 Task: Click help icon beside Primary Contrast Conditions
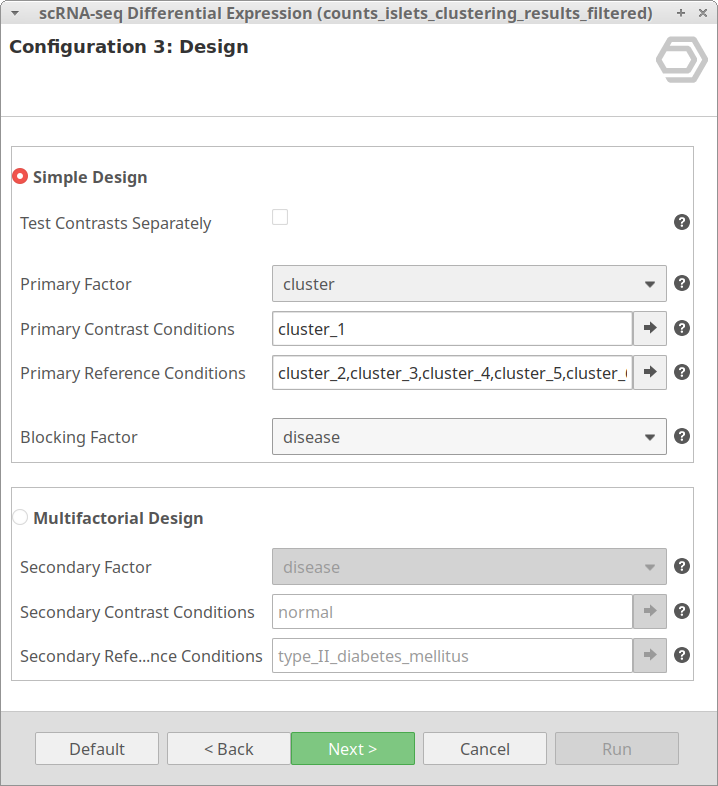pos(682,328)
